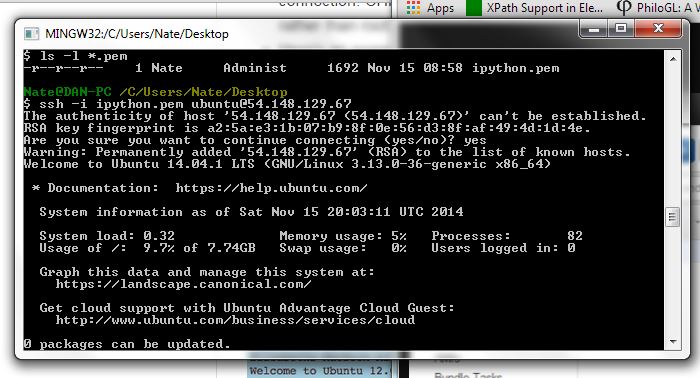This screenshot has height=378, width=700.
Task: Click 'Warning: Permanently added' line
Action: click(x=327, y=152)
